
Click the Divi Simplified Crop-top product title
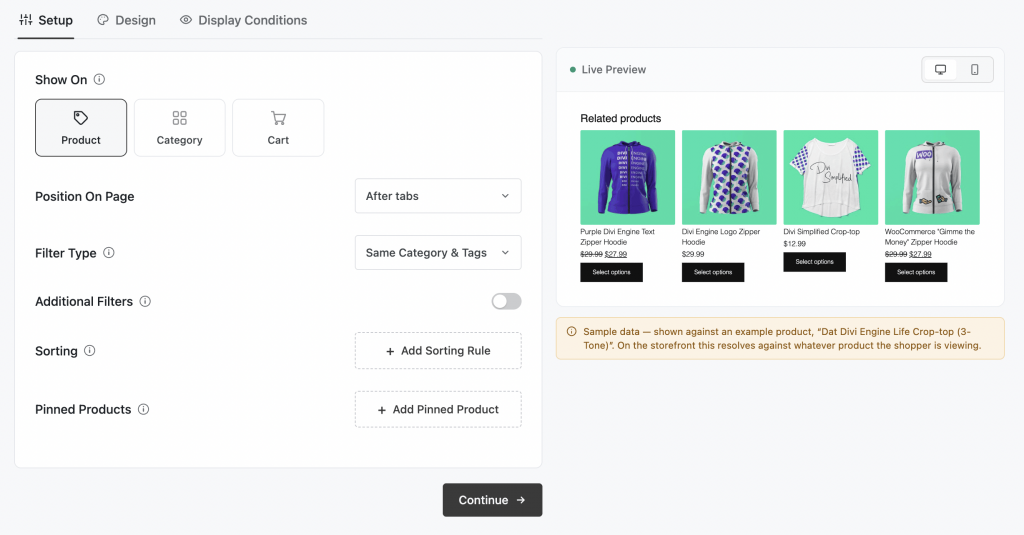coord(822,232)
